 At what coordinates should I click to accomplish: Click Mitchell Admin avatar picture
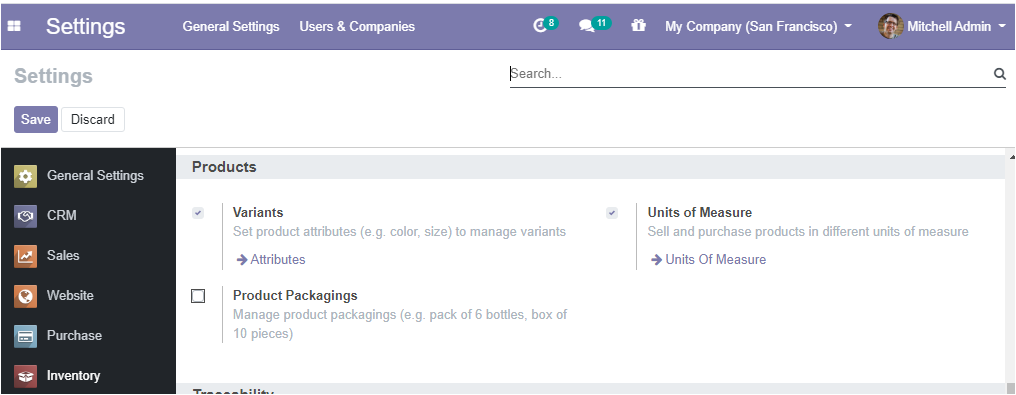pyautogui.click(x=890, y=27)
